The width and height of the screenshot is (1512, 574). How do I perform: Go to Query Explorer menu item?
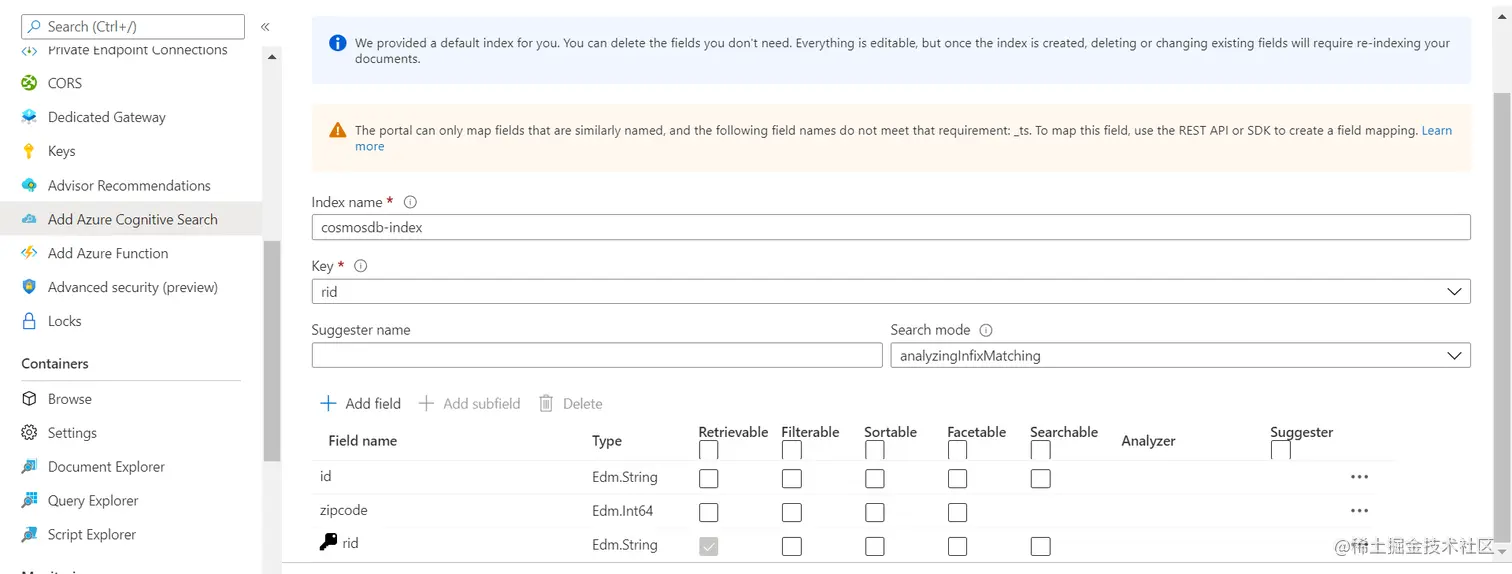coord(93,501)
